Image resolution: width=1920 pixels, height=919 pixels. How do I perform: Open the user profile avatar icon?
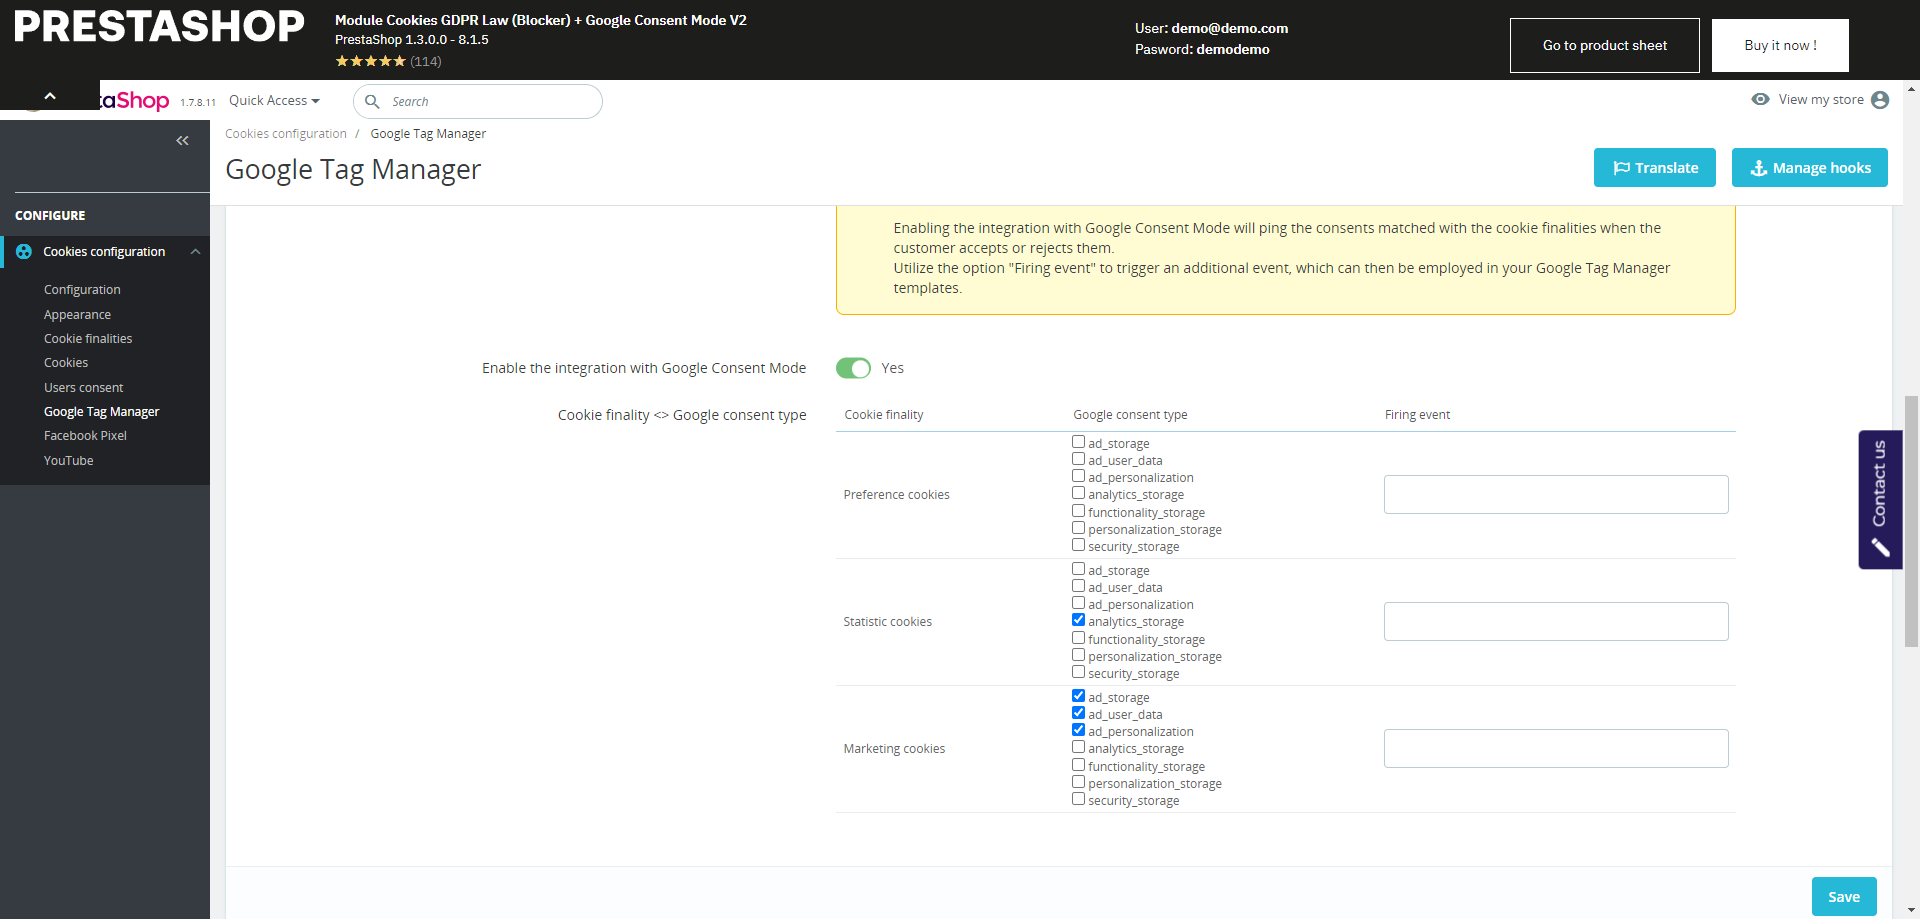[x=1880, y=100]
